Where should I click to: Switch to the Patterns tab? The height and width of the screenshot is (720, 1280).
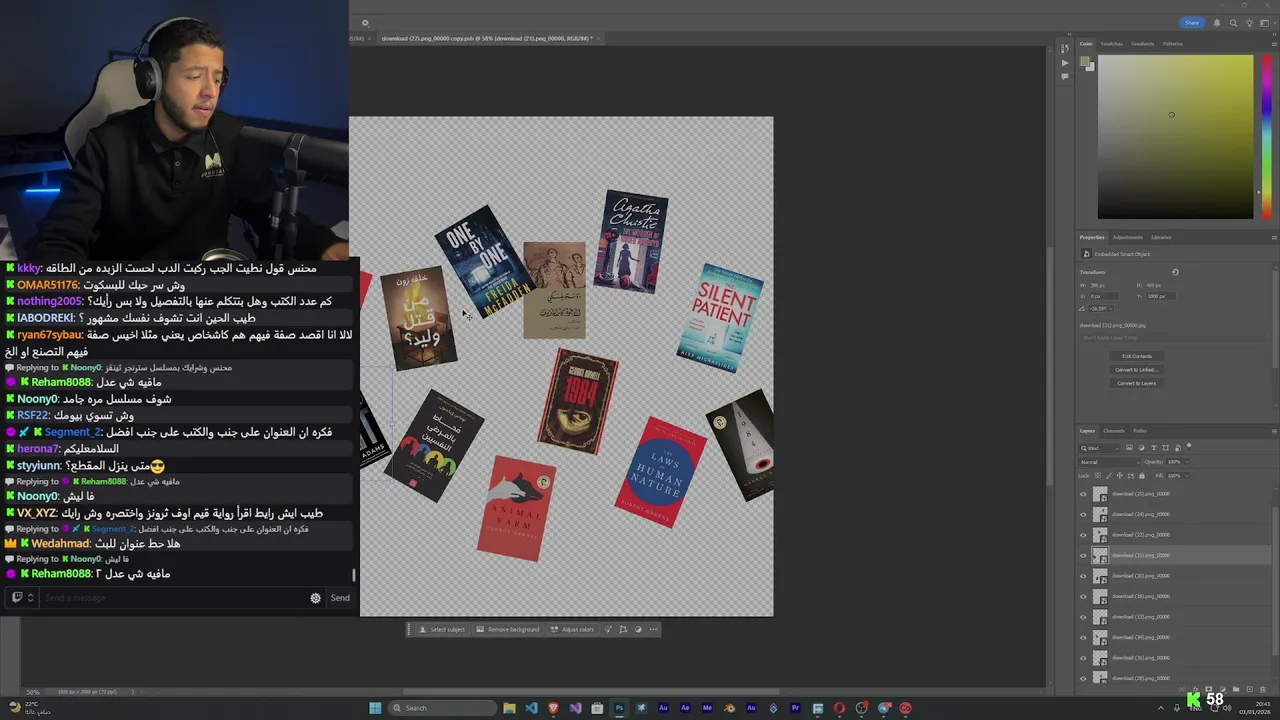tap(1173, 44)
